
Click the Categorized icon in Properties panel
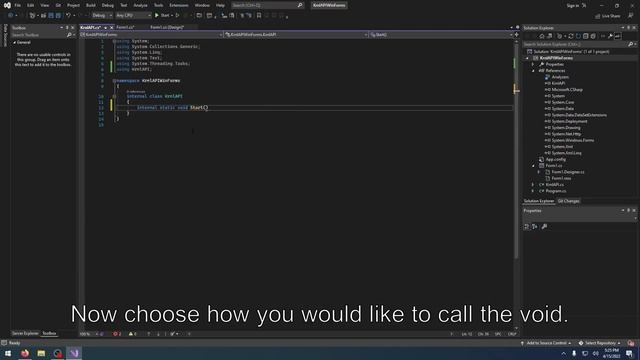(527, 227)
